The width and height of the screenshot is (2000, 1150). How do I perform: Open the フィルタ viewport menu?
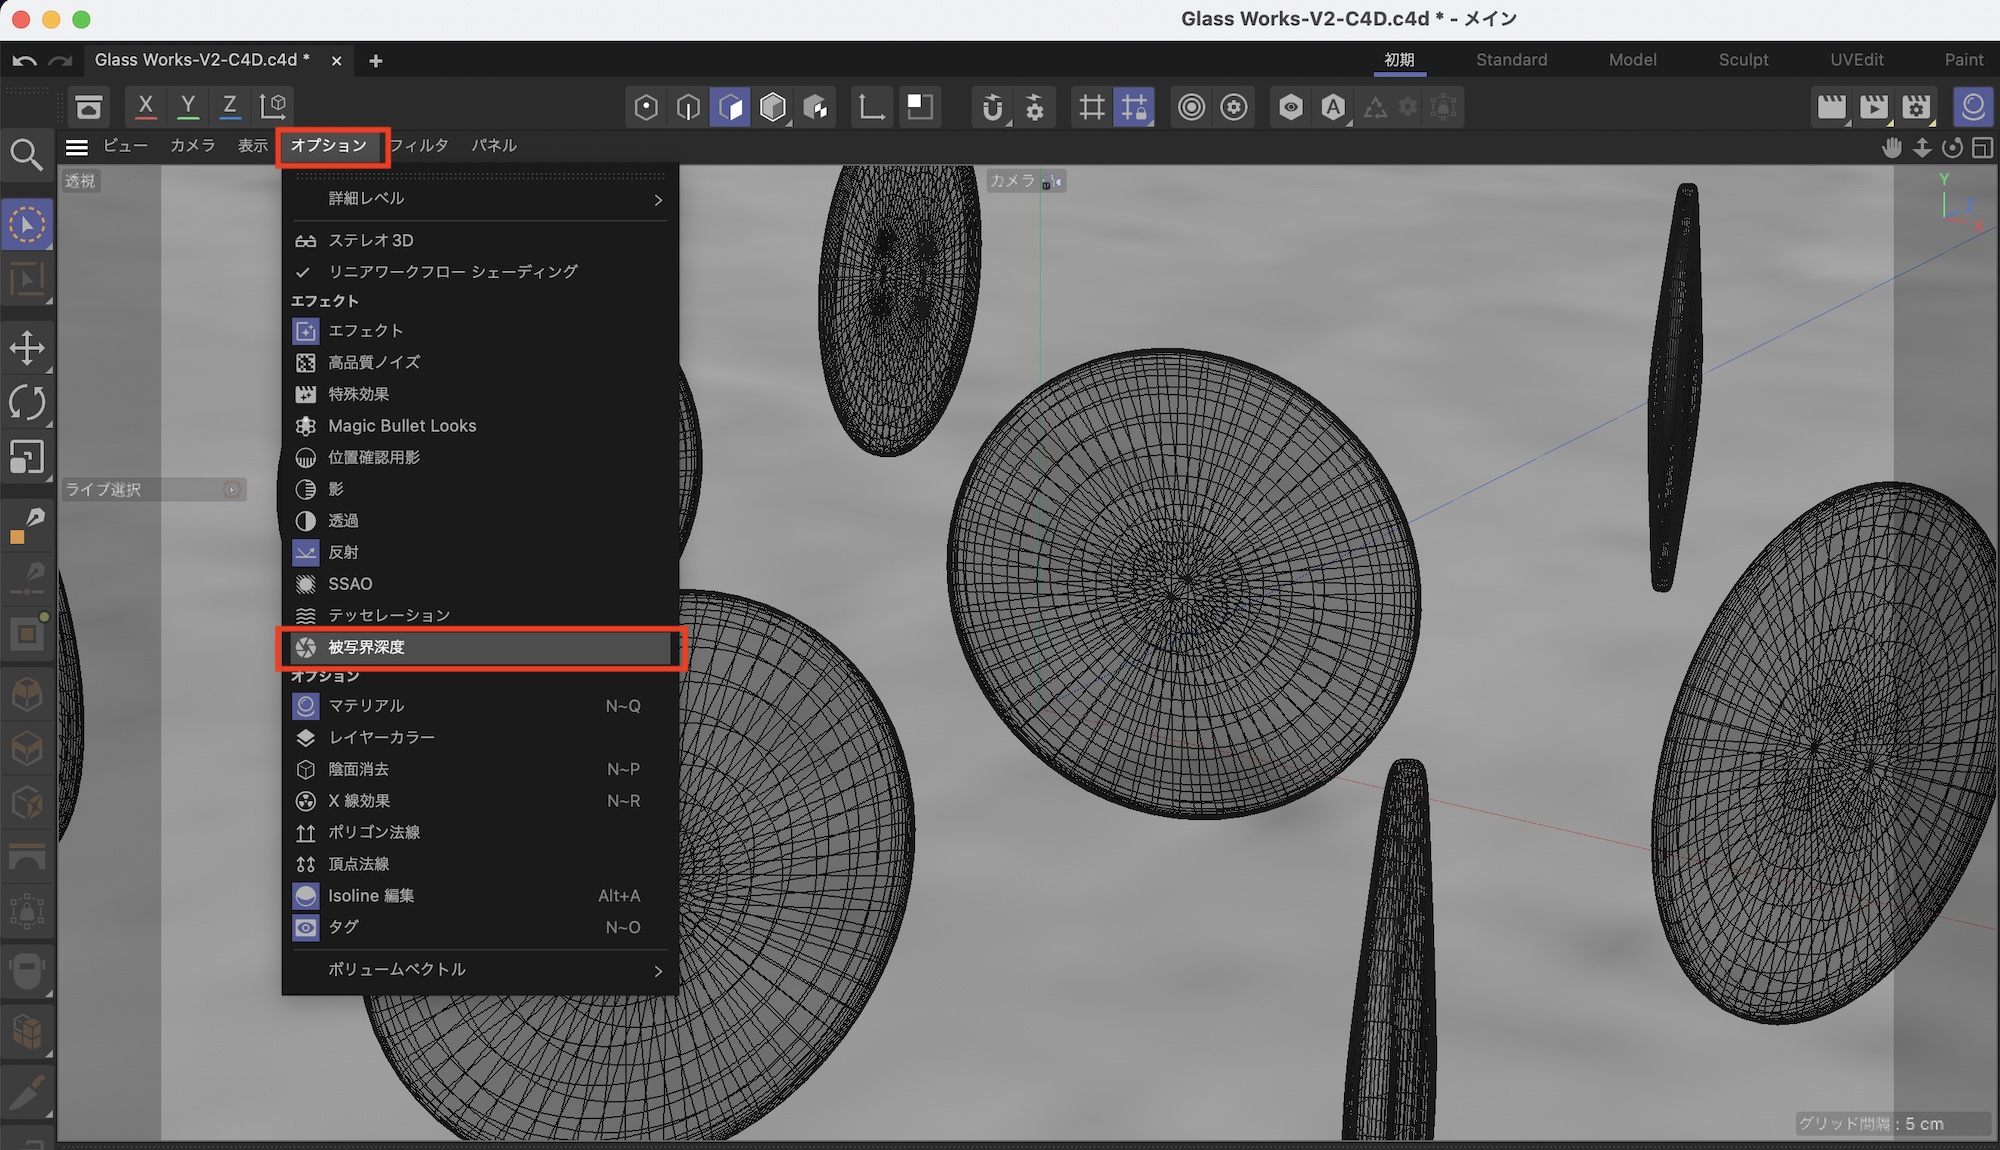[x=419, y=146]
